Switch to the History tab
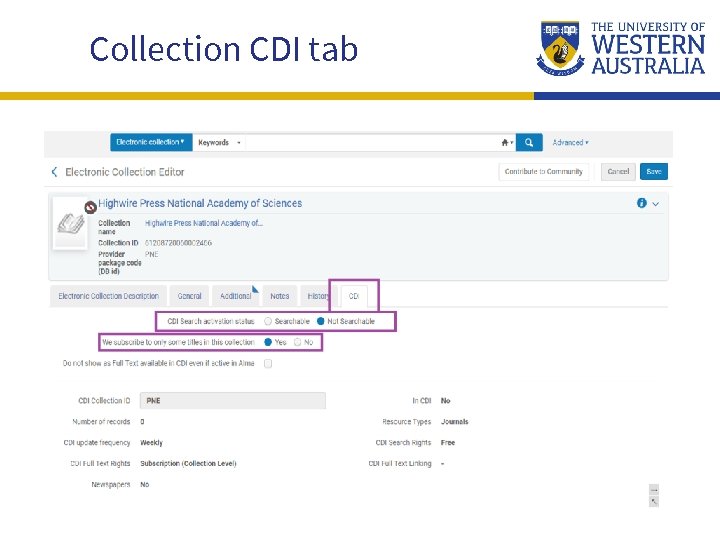 click(318, 296)
